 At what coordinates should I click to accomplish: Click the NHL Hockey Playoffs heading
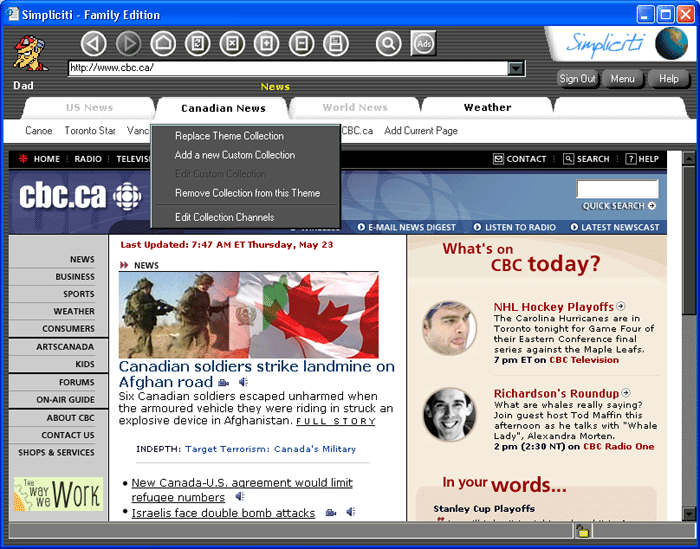554,307
